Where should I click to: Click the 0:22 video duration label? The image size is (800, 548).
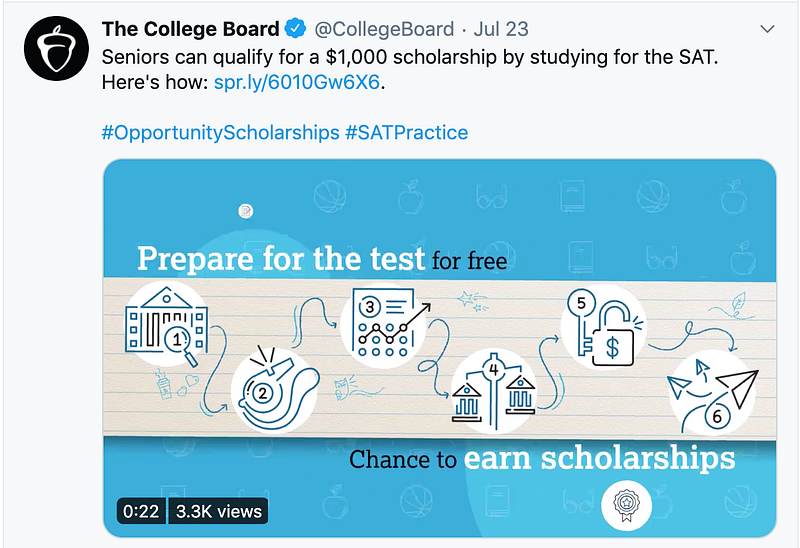point(141,511)
